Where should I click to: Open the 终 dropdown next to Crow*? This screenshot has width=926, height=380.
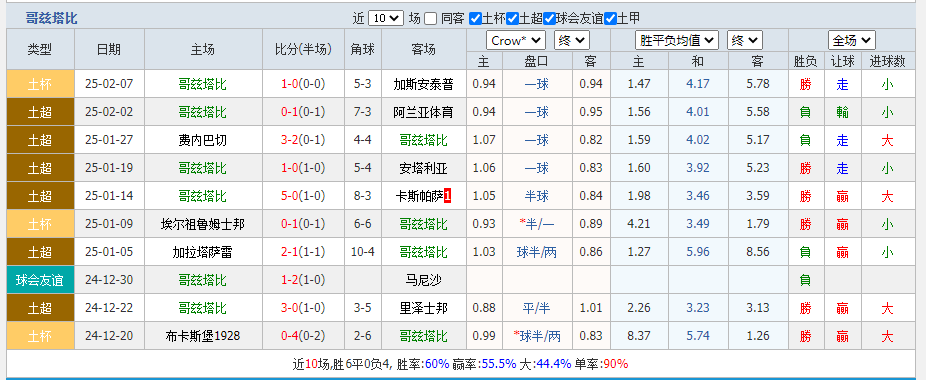tap(572, 40)
